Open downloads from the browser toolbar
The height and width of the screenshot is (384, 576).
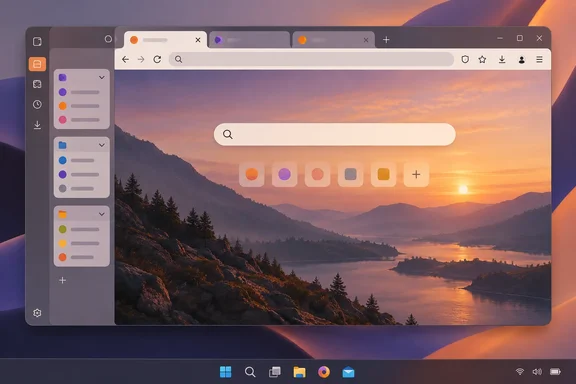coord(502,59)
